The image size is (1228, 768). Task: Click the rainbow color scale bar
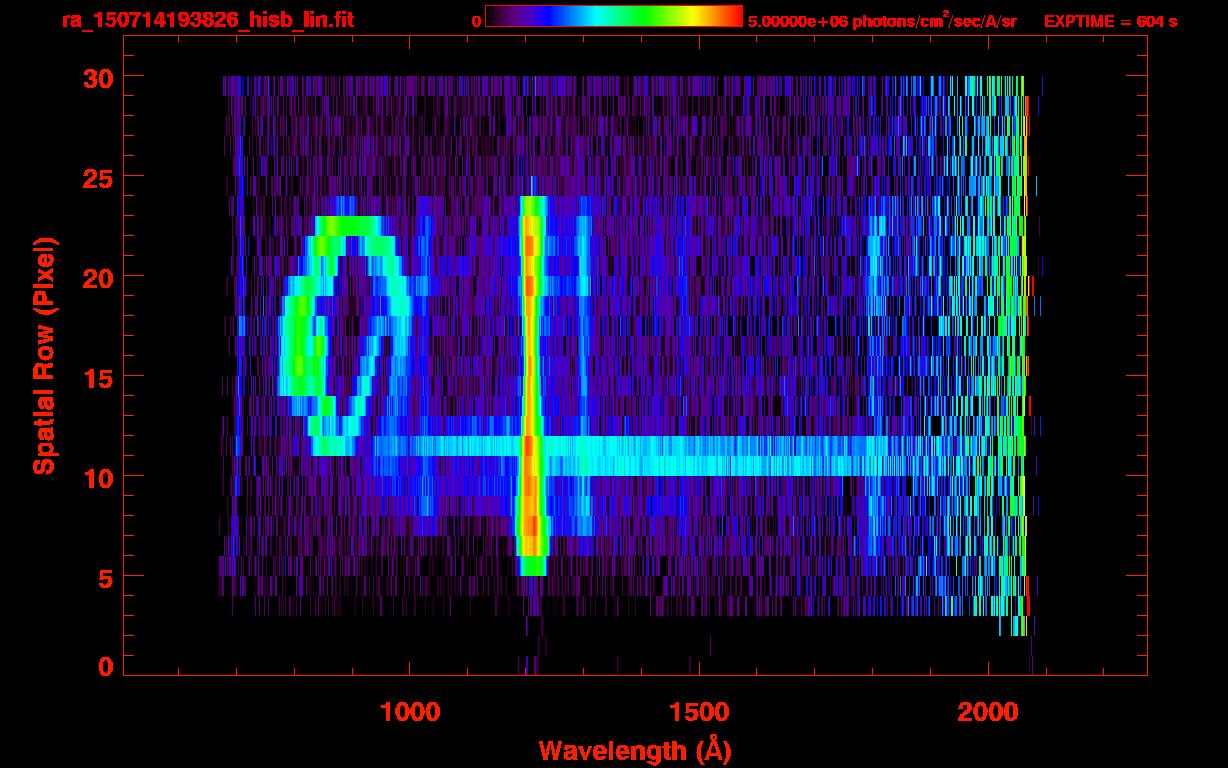614,17
